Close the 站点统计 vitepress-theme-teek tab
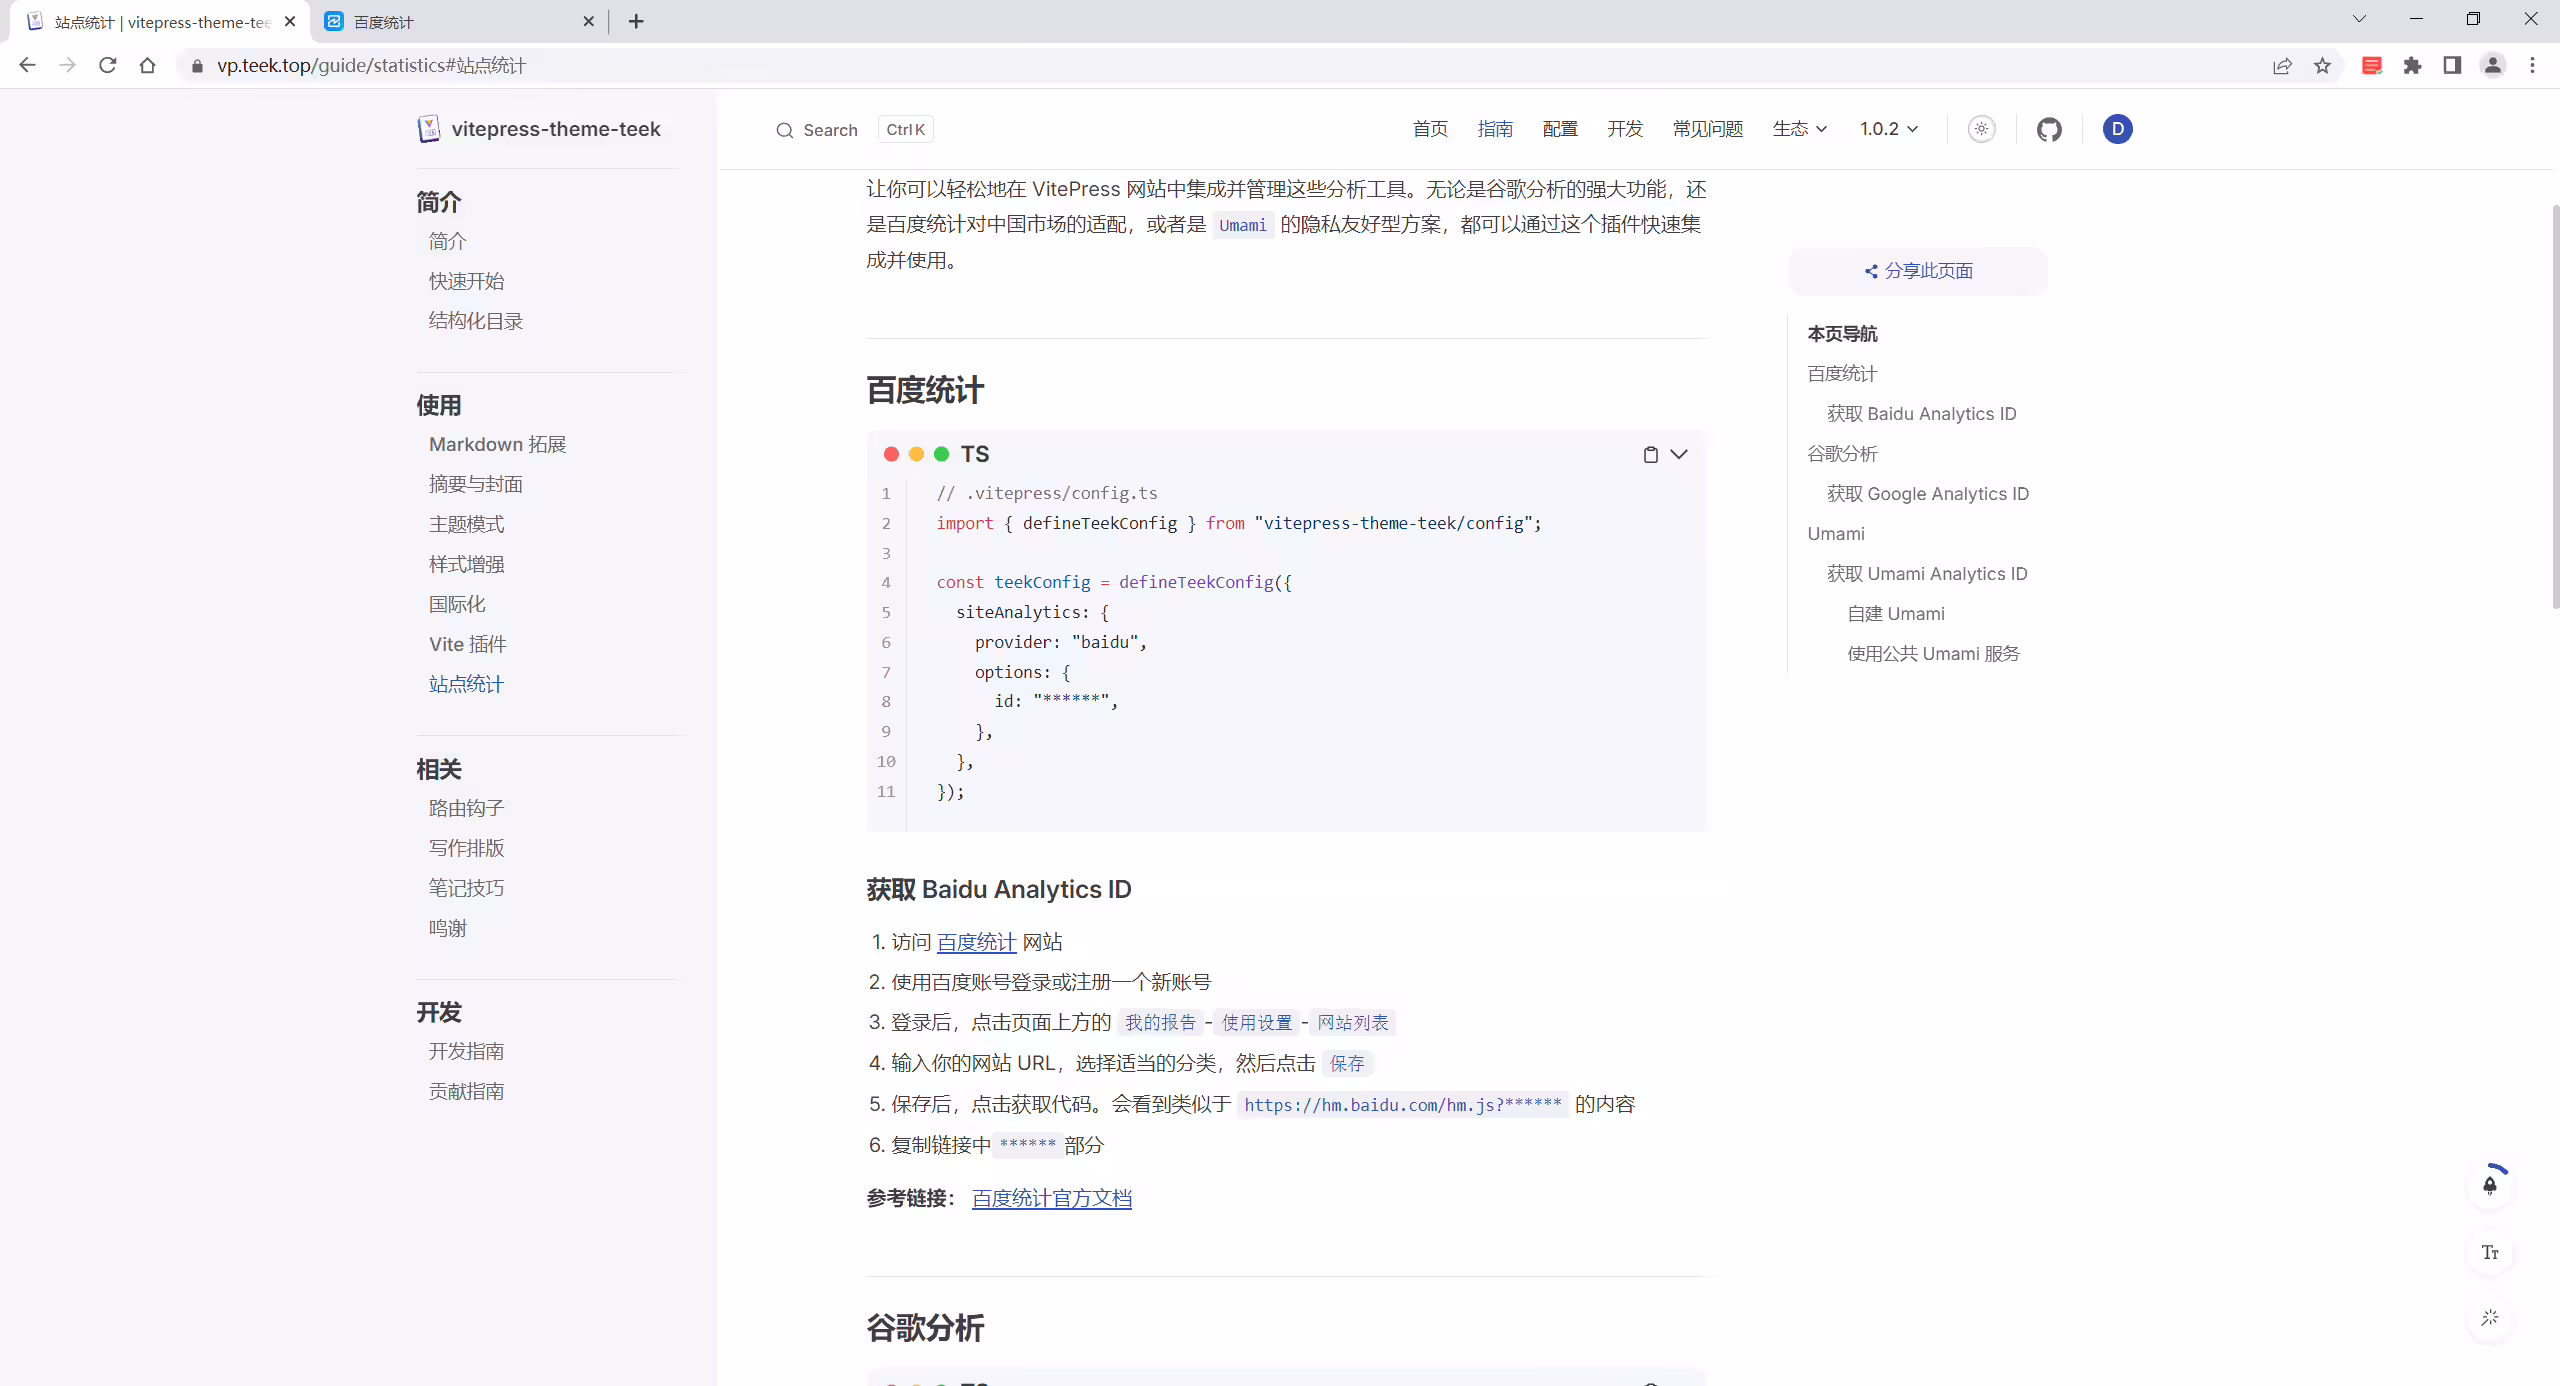This screenshot has width=2560, height=1386. 290,21
